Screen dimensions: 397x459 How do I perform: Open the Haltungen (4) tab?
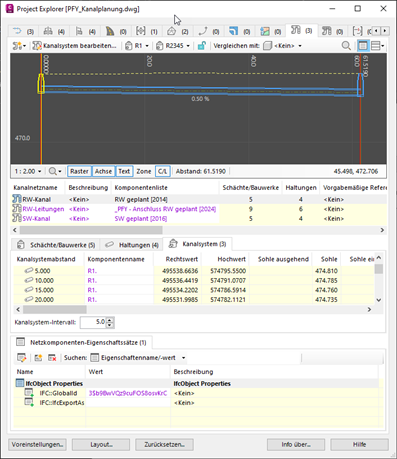point(131,245)
